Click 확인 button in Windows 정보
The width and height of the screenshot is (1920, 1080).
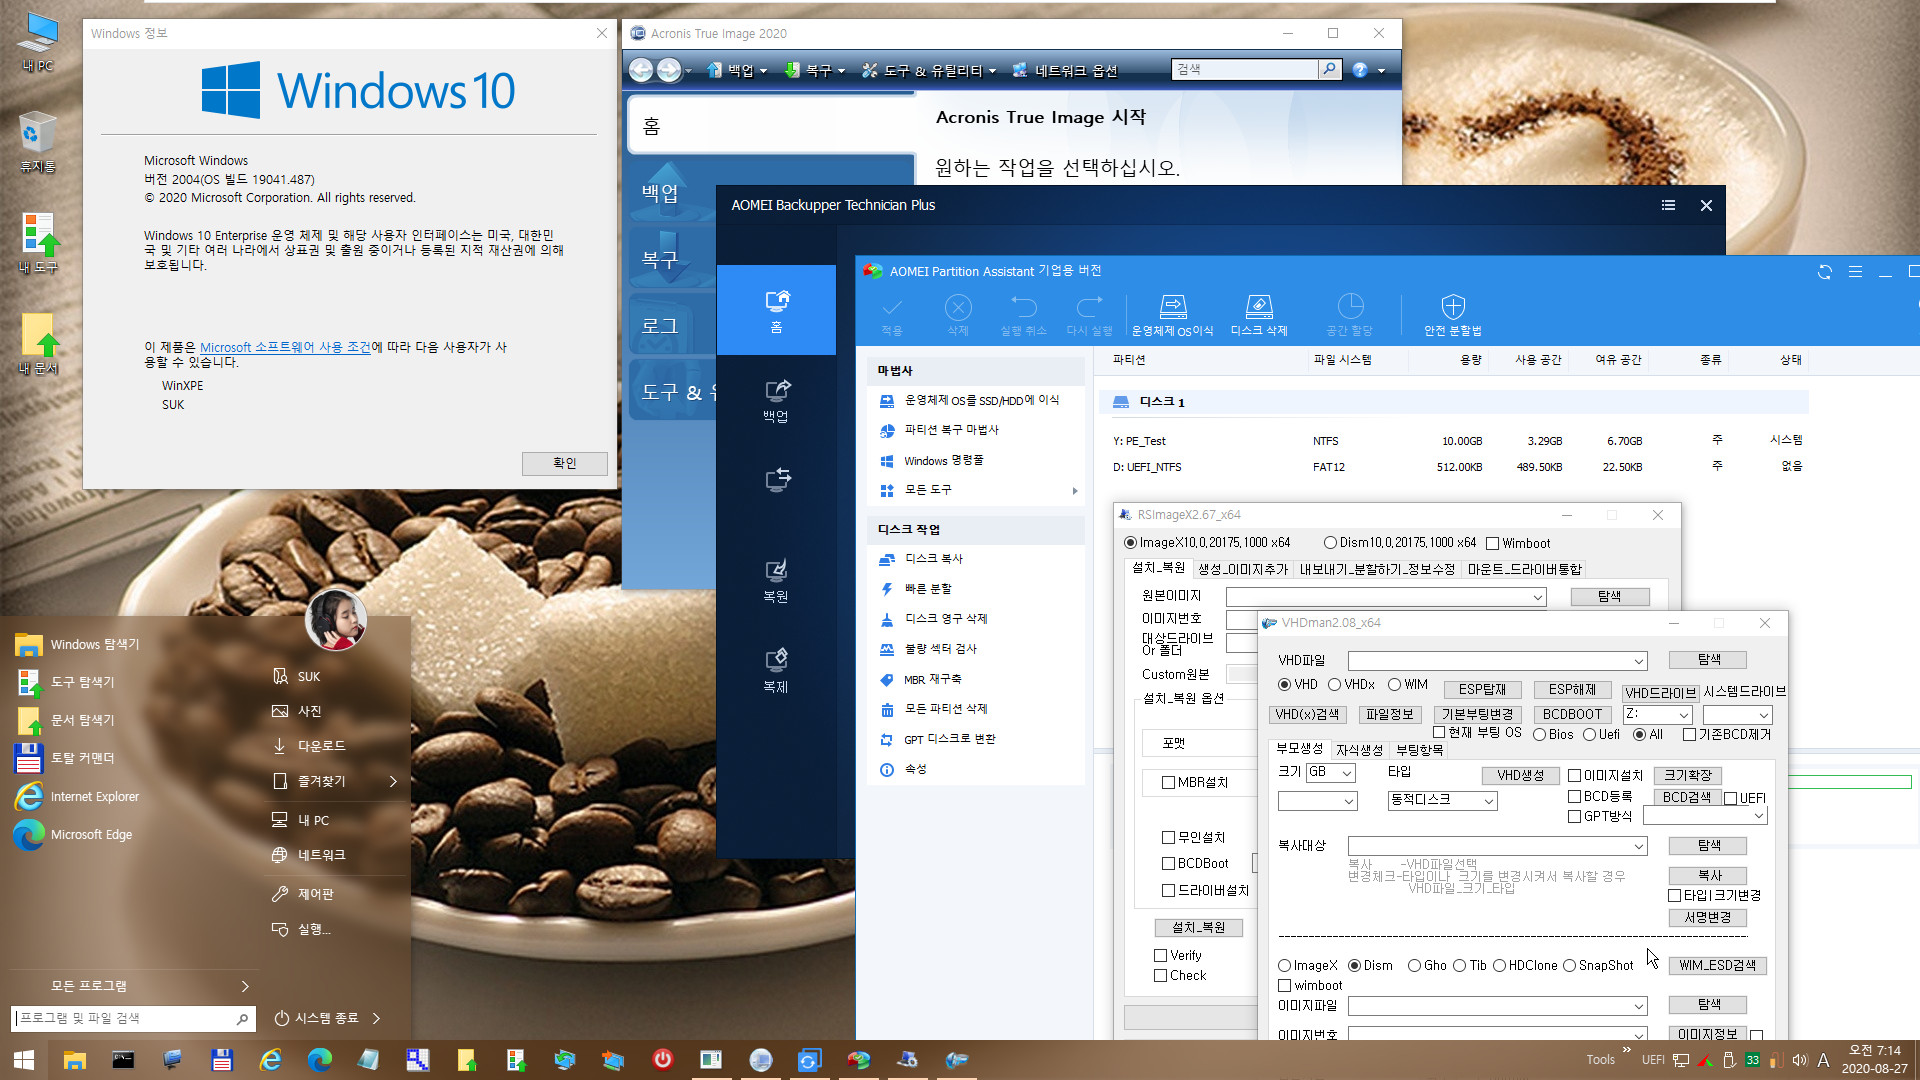pos(564,463)
